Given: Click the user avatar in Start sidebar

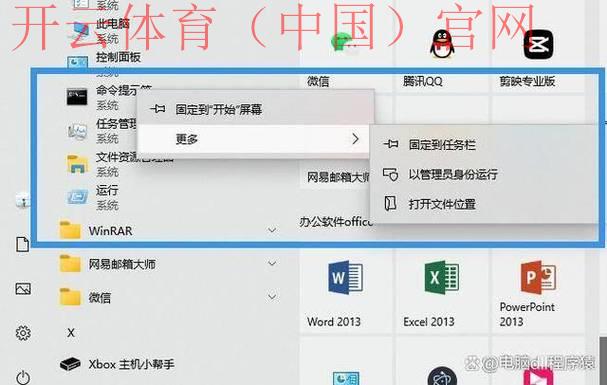Looking at the screenshot, I should tap(23, 200).
